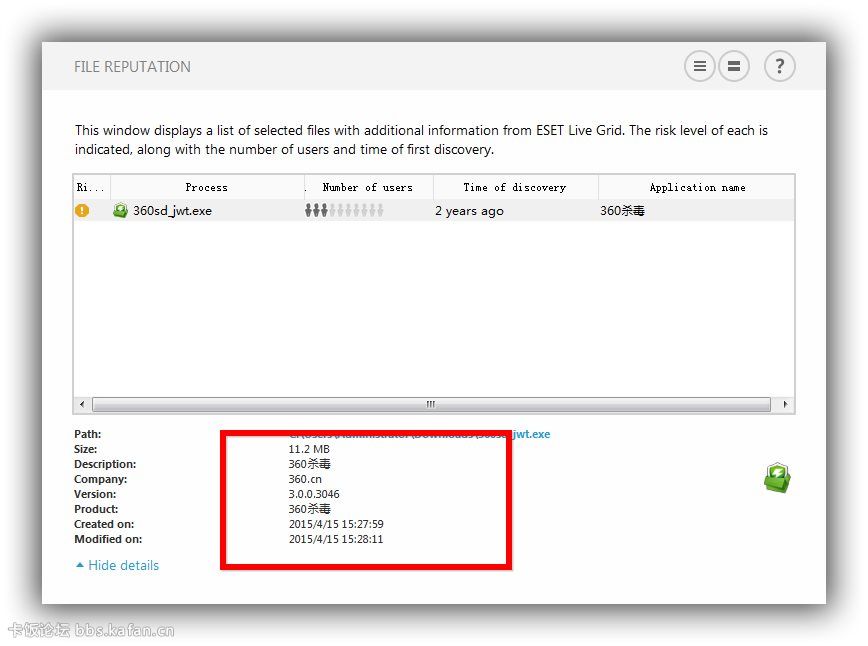This screenshot has height=646, width=868.
Task: Switch to the detailed view icon
Action: (734, 66)
